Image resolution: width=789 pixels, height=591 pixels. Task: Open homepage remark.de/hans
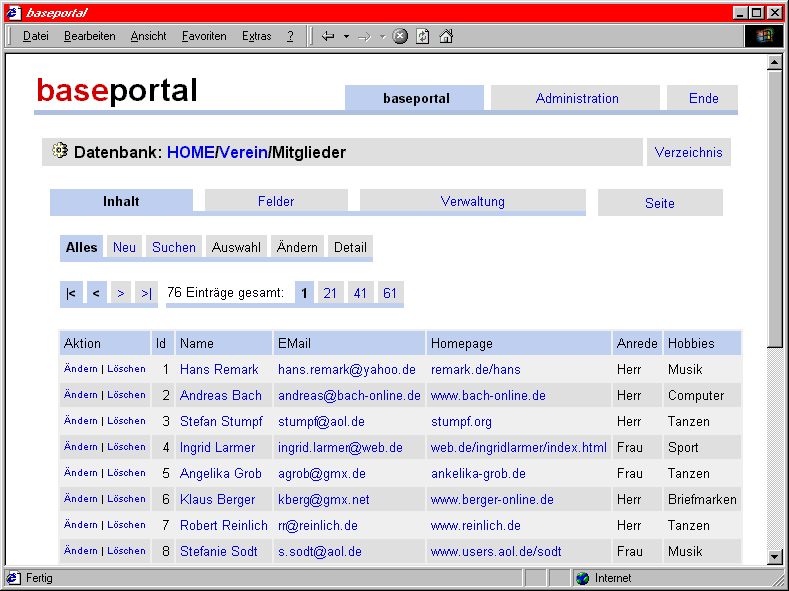coord(476,369)
